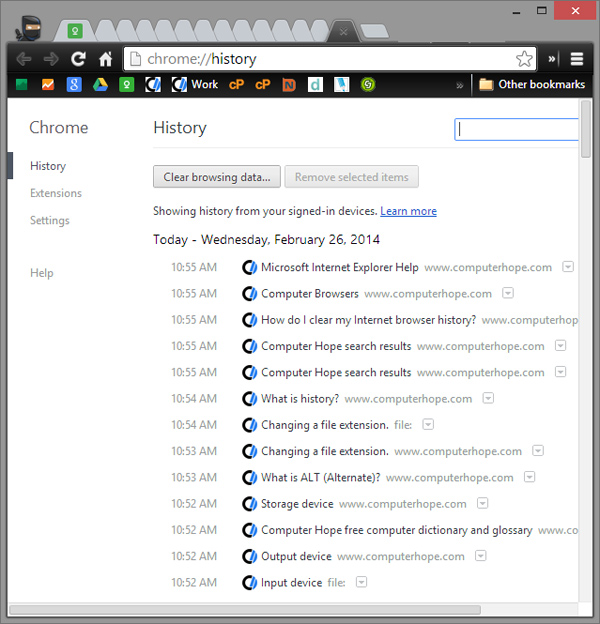
Task: Follow the Learn more link
Action: [408, 211]
